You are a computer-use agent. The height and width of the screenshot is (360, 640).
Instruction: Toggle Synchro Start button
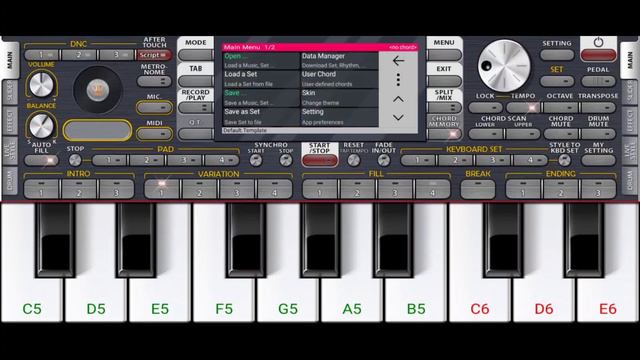(256, 160)
